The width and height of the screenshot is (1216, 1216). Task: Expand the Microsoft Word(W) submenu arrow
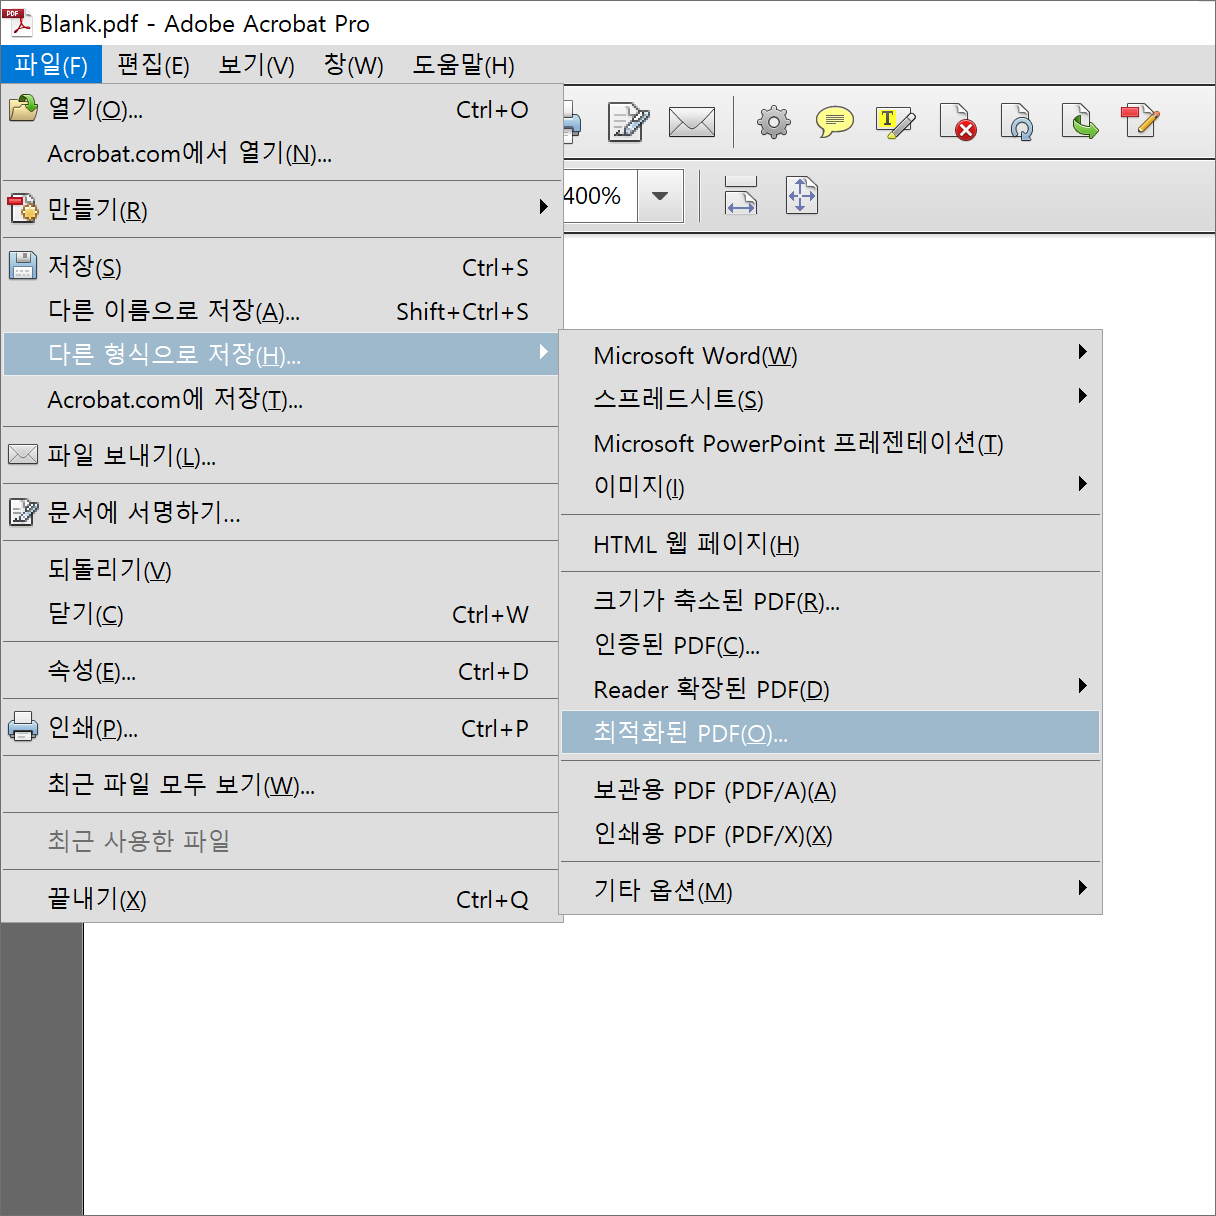click(1082, 352)
